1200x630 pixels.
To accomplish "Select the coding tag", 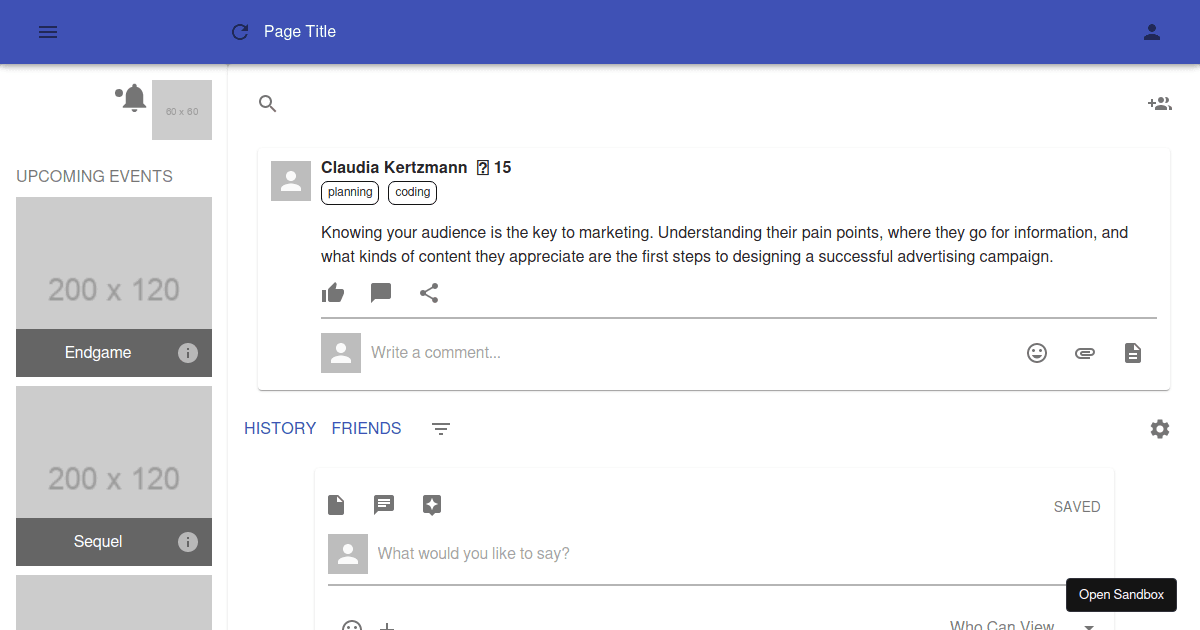I will tap(412, 192).
